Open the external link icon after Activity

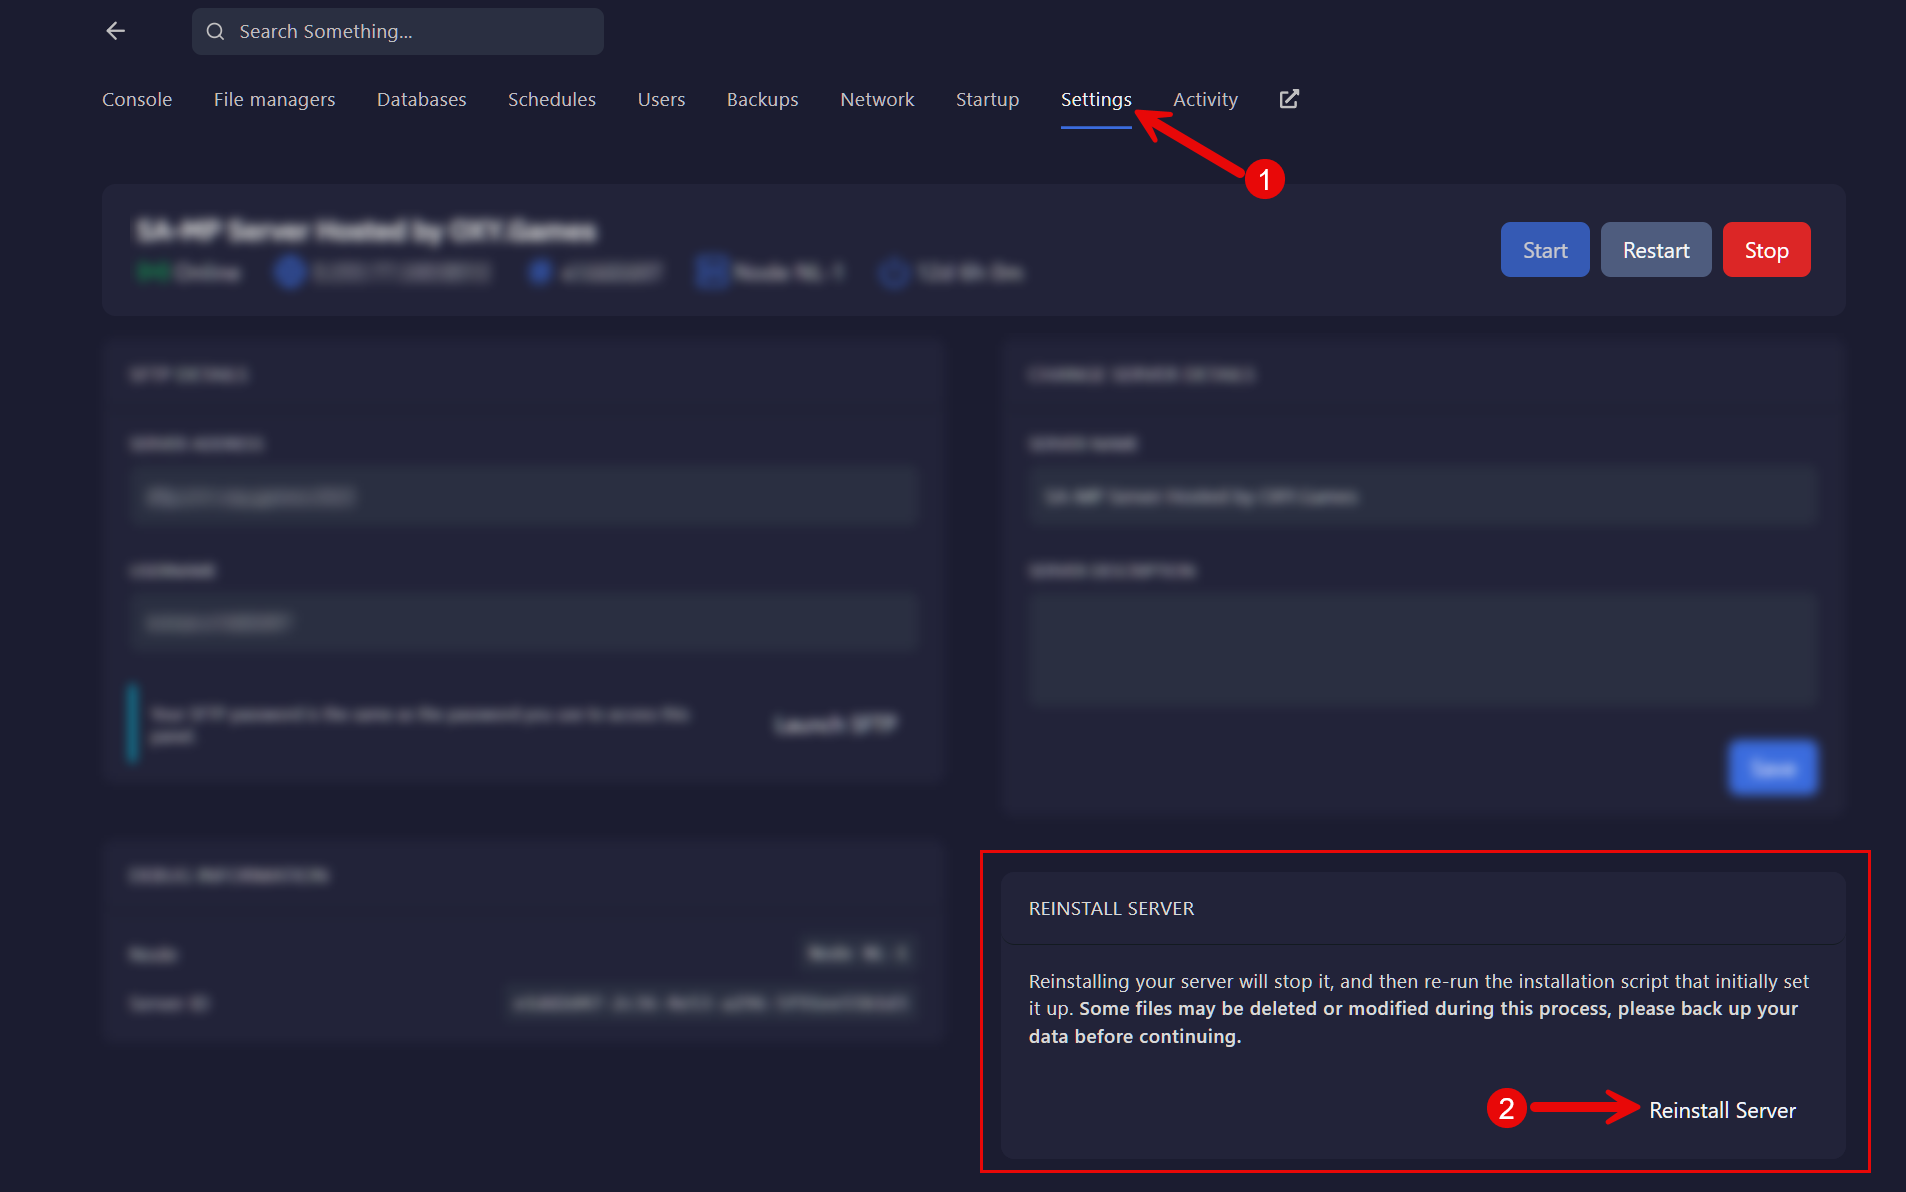pyautogui.click(x=1289, y=99)
